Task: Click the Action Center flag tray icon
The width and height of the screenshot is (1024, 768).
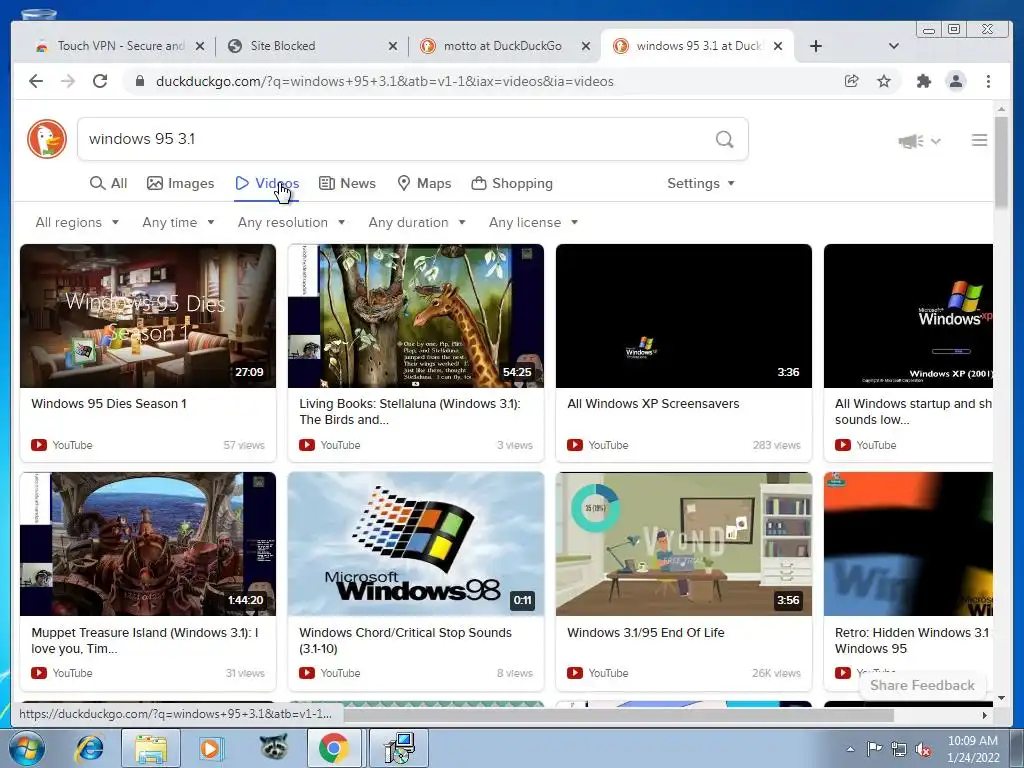Action: click(x=874, y=749)
